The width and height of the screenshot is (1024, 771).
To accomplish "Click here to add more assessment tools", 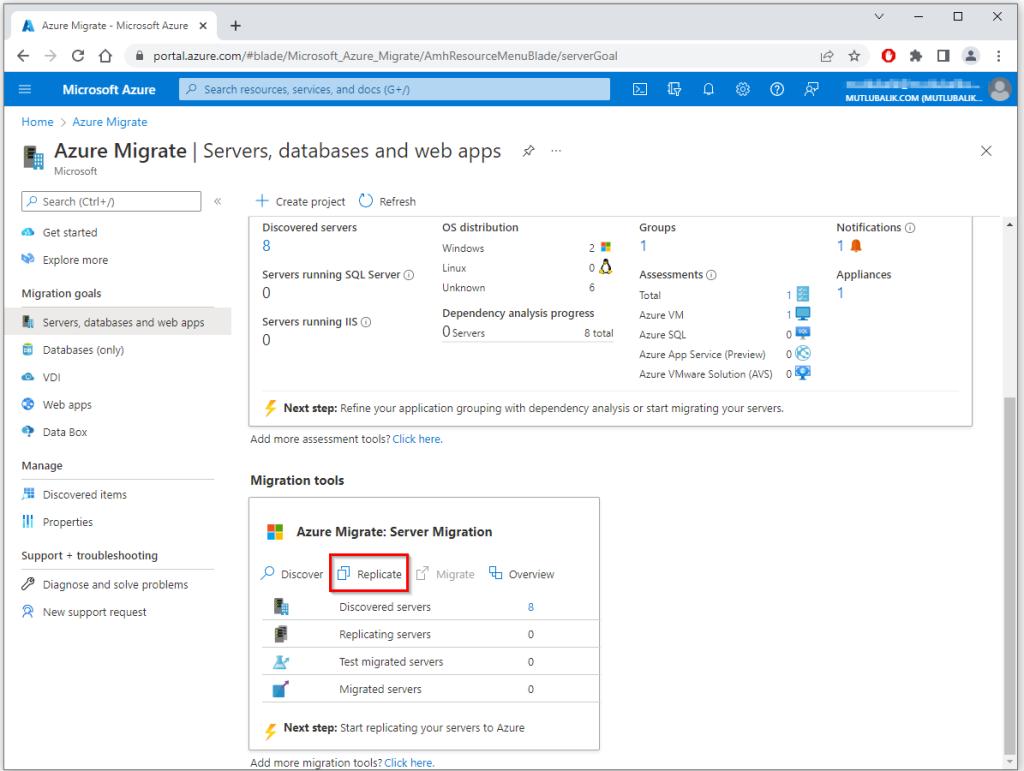I will click(x=417, y=439).
